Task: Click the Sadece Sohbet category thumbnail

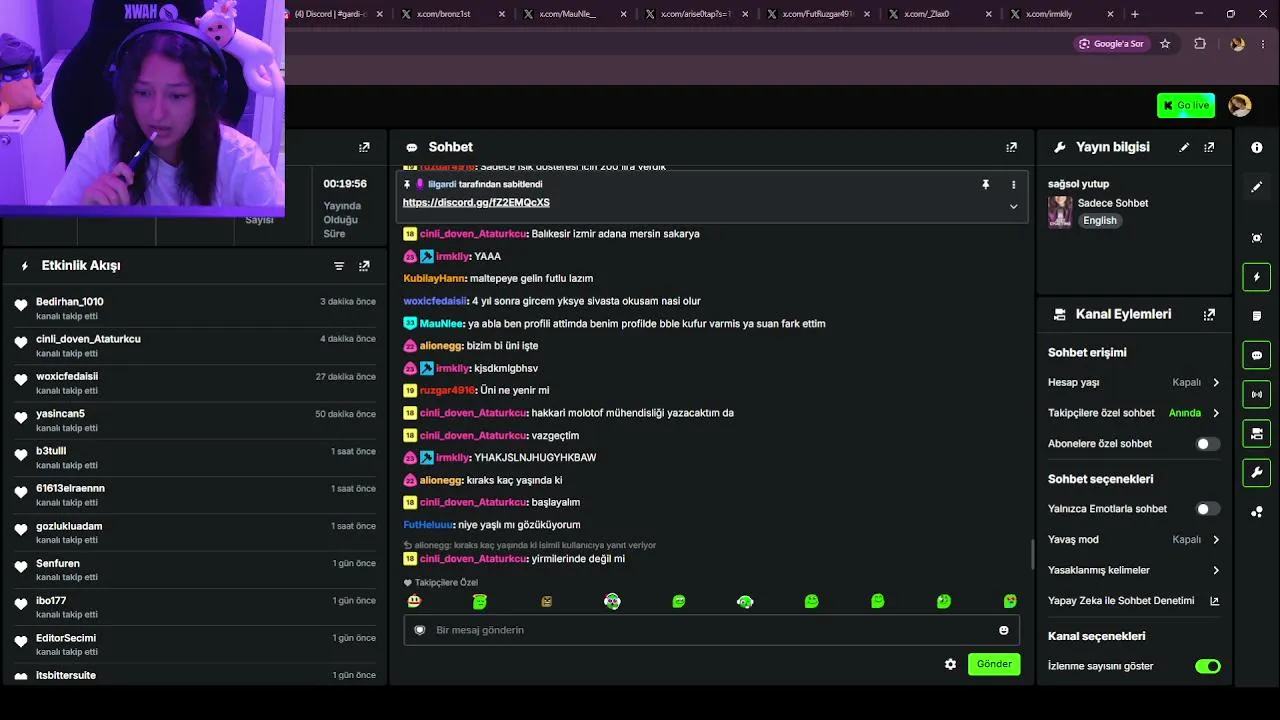Action: pyautogui.click(x=1060, y=212)
